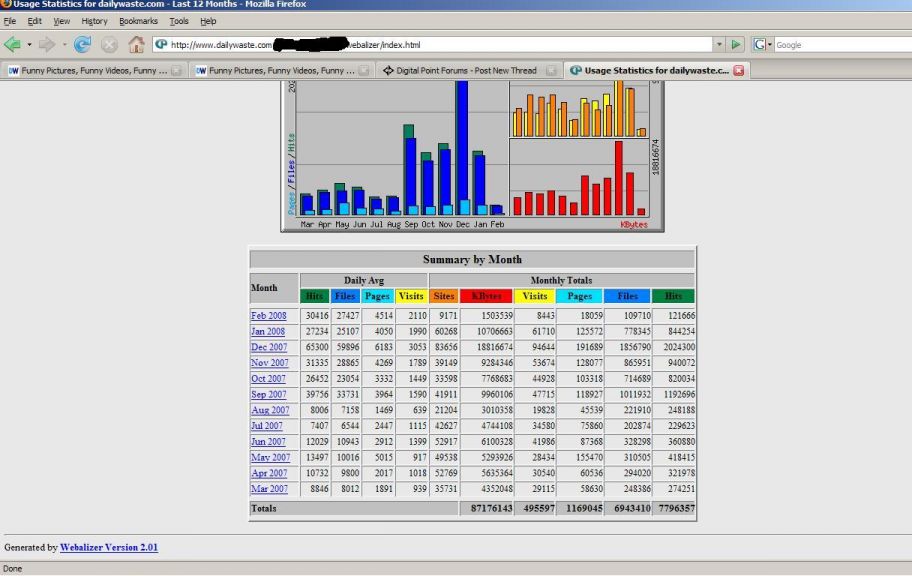
Task: Click the Summary by Month table title
Action: pos(472,259)
